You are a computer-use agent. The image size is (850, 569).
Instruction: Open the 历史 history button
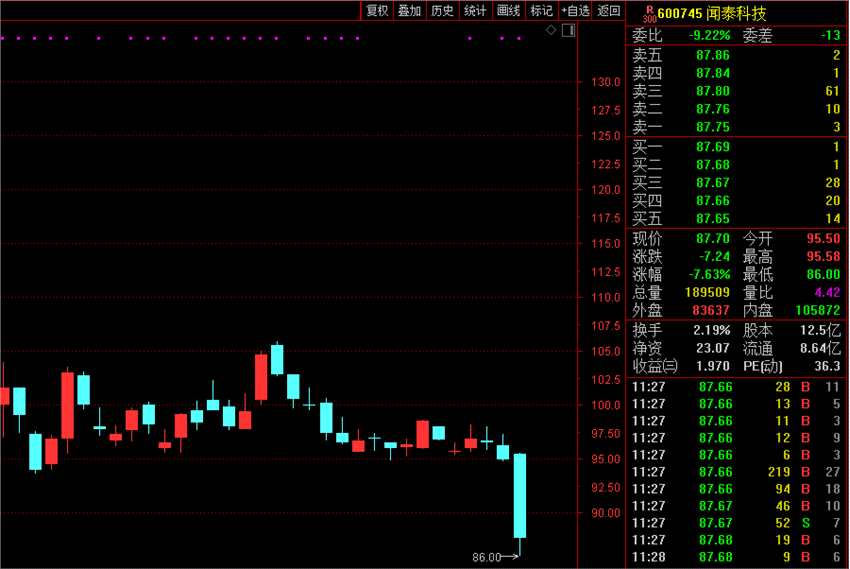pos(442,10)
